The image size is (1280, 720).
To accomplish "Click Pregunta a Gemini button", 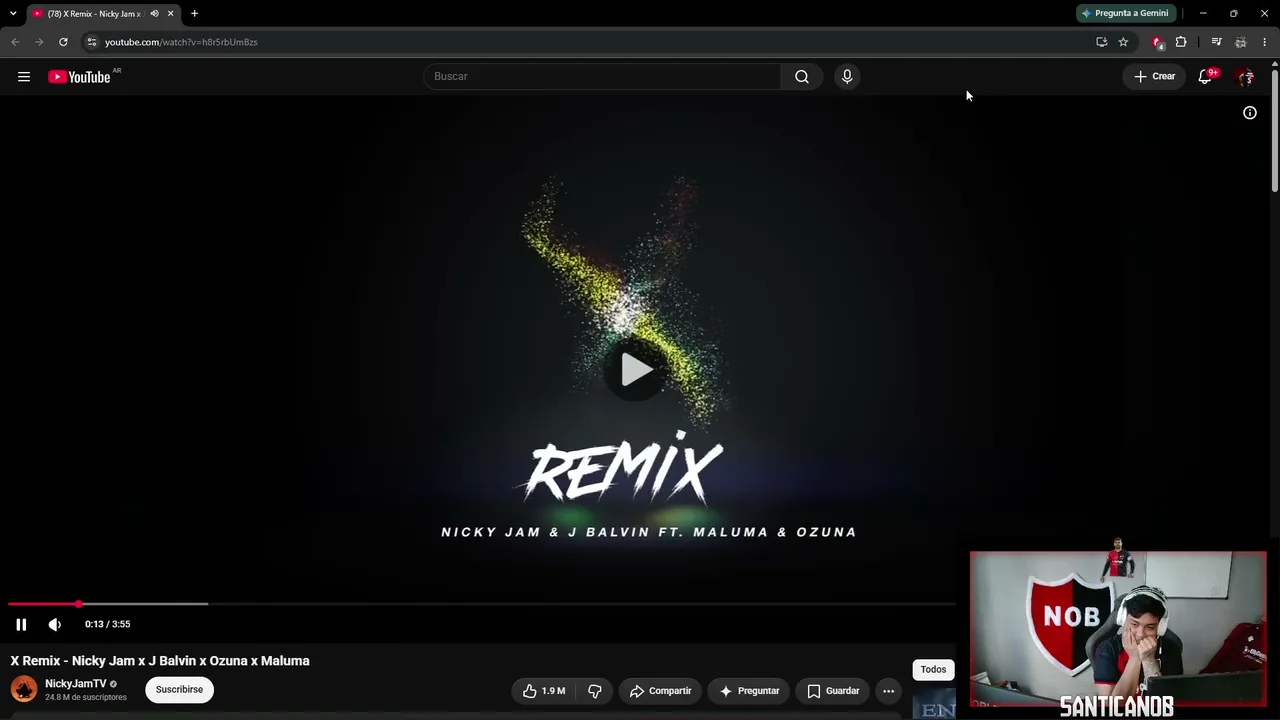I will coord(1124,13).
